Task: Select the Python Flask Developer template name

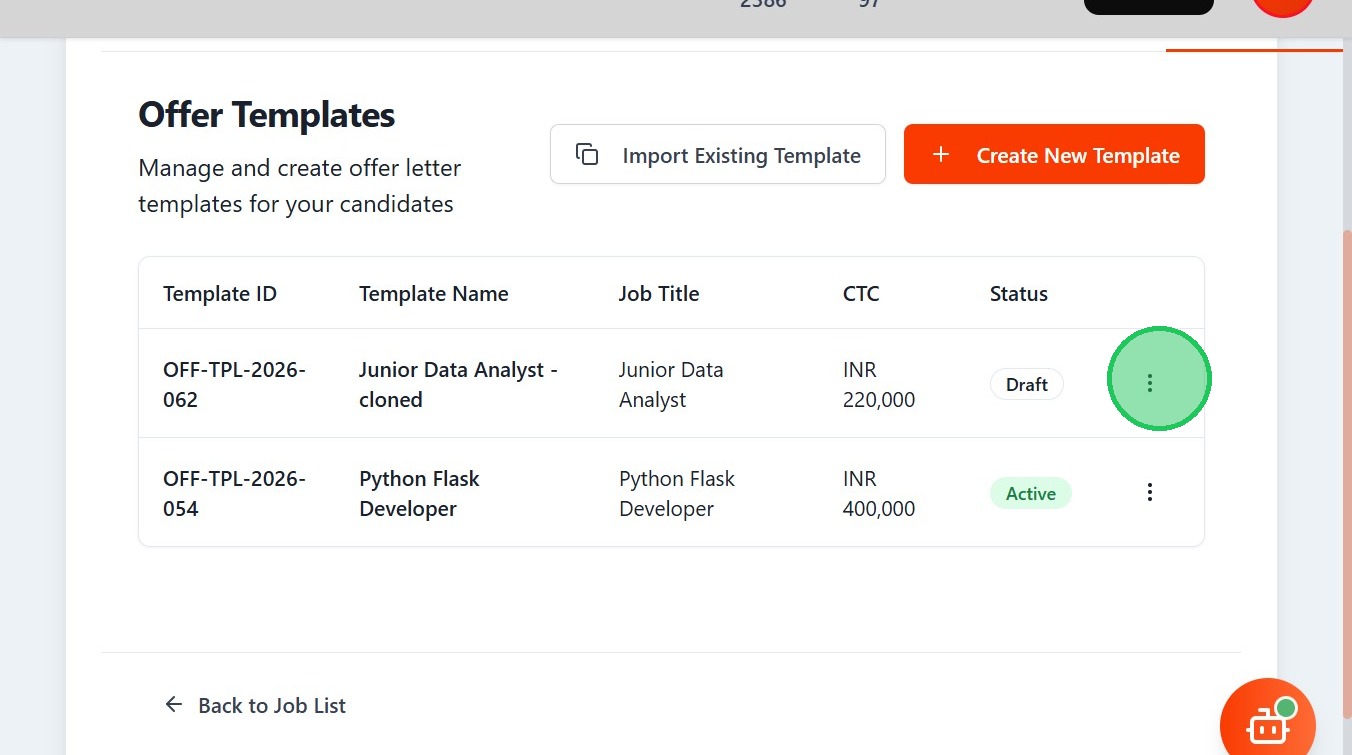Action: click(x=419, y=494)
